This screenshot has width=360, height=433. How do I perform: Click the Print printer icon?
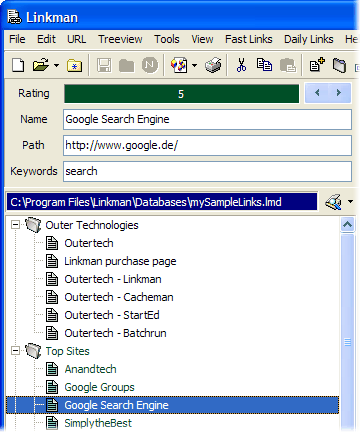[x=213, y=65]
